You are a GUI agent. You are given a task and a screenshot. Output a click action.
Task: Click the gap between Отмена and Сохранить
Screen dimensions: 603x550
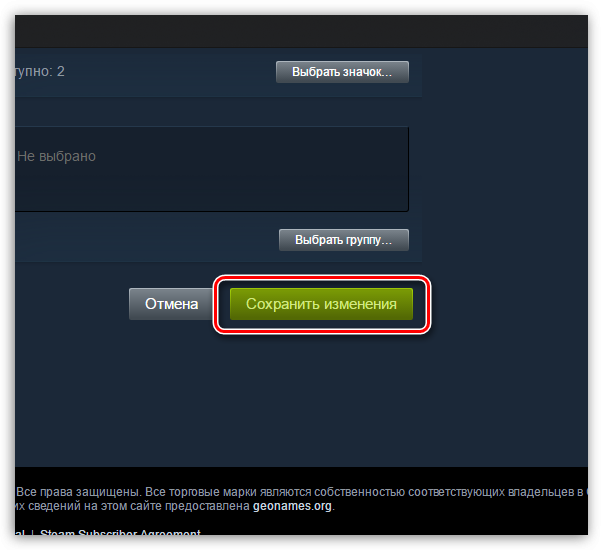(x=221, y=304)
